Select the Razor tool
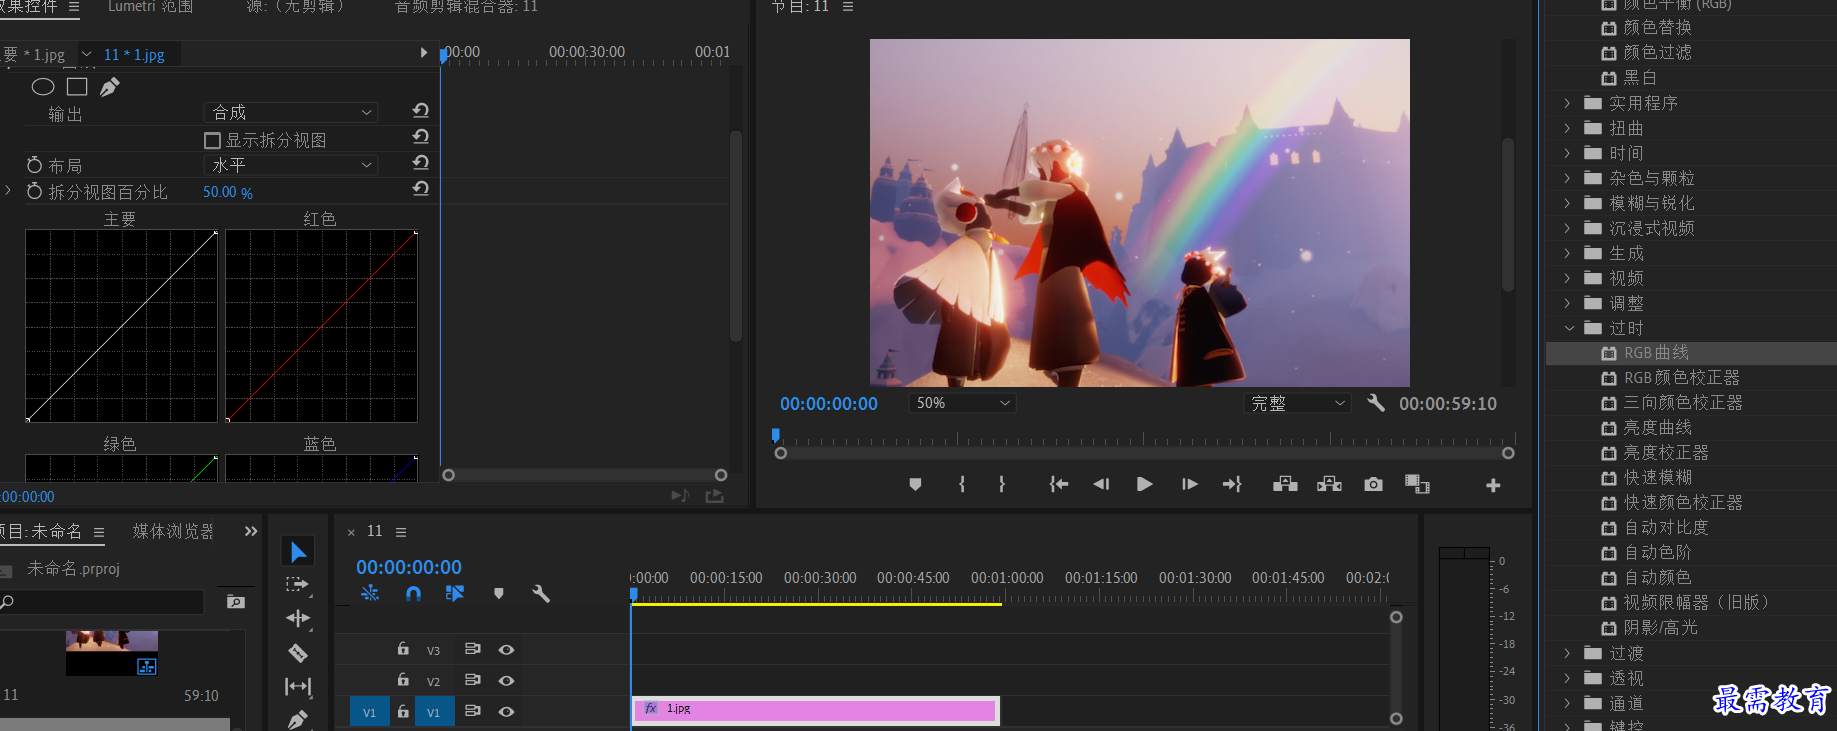The width and height of the screenshot is (1837, 731). click(298, 653)
